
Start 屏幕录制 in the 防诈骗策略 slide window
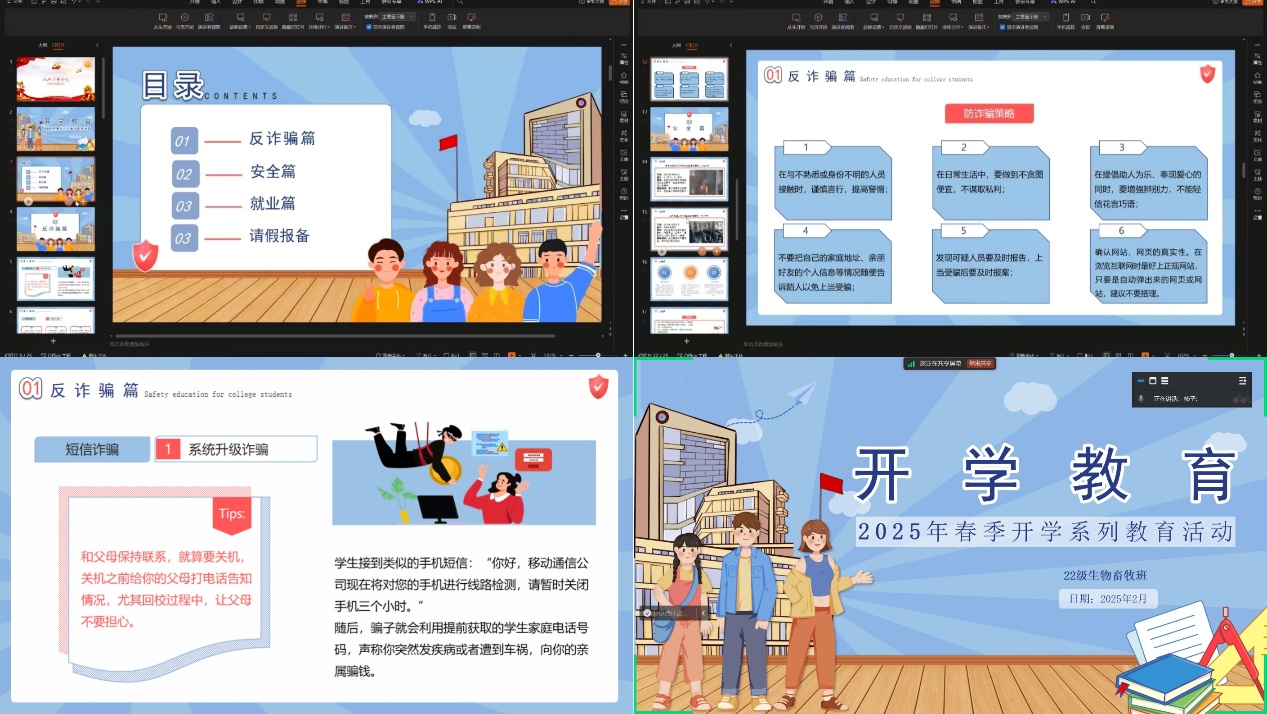(x=1103, y=19)
